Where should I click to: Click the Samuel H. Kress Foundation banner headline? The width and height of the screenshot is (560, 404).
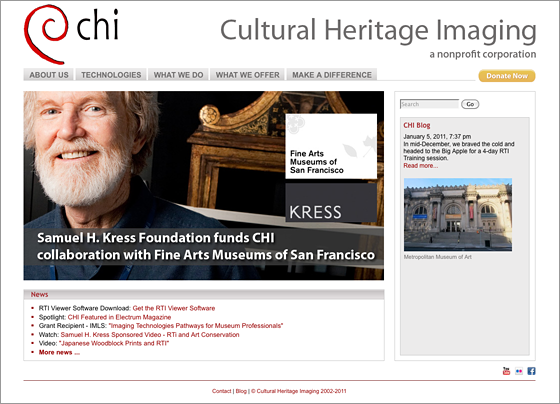[x=206, y=246]
